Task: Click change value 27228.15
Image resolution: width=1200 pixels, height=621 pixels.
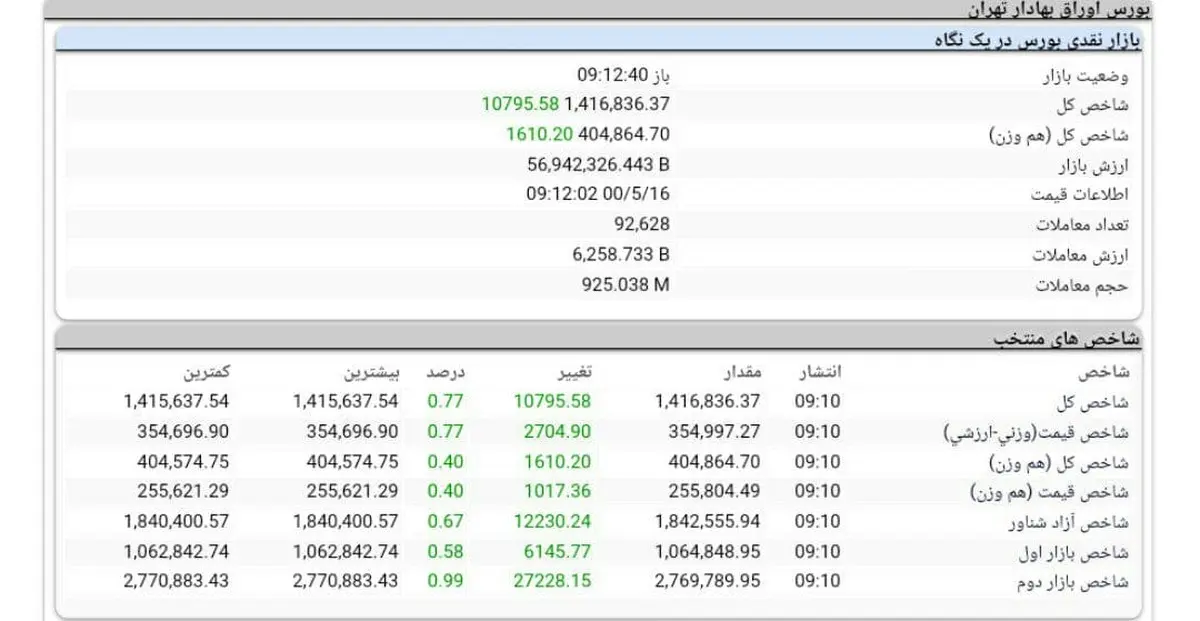Action: click(552, 581)
